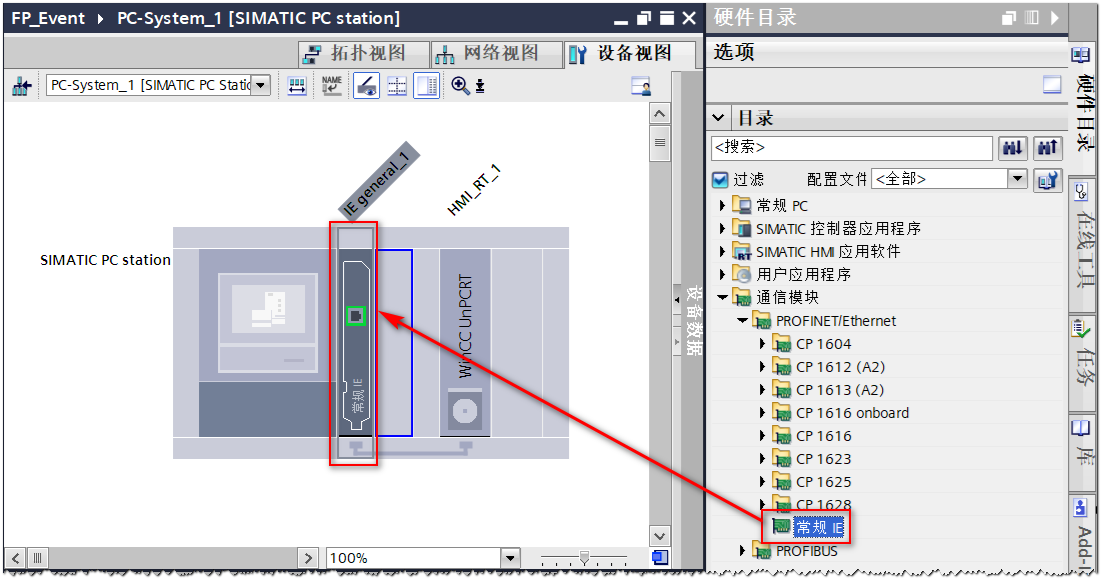
Task: Open the PC-System_1 device selector dropdown
Action: coord(261,86)
